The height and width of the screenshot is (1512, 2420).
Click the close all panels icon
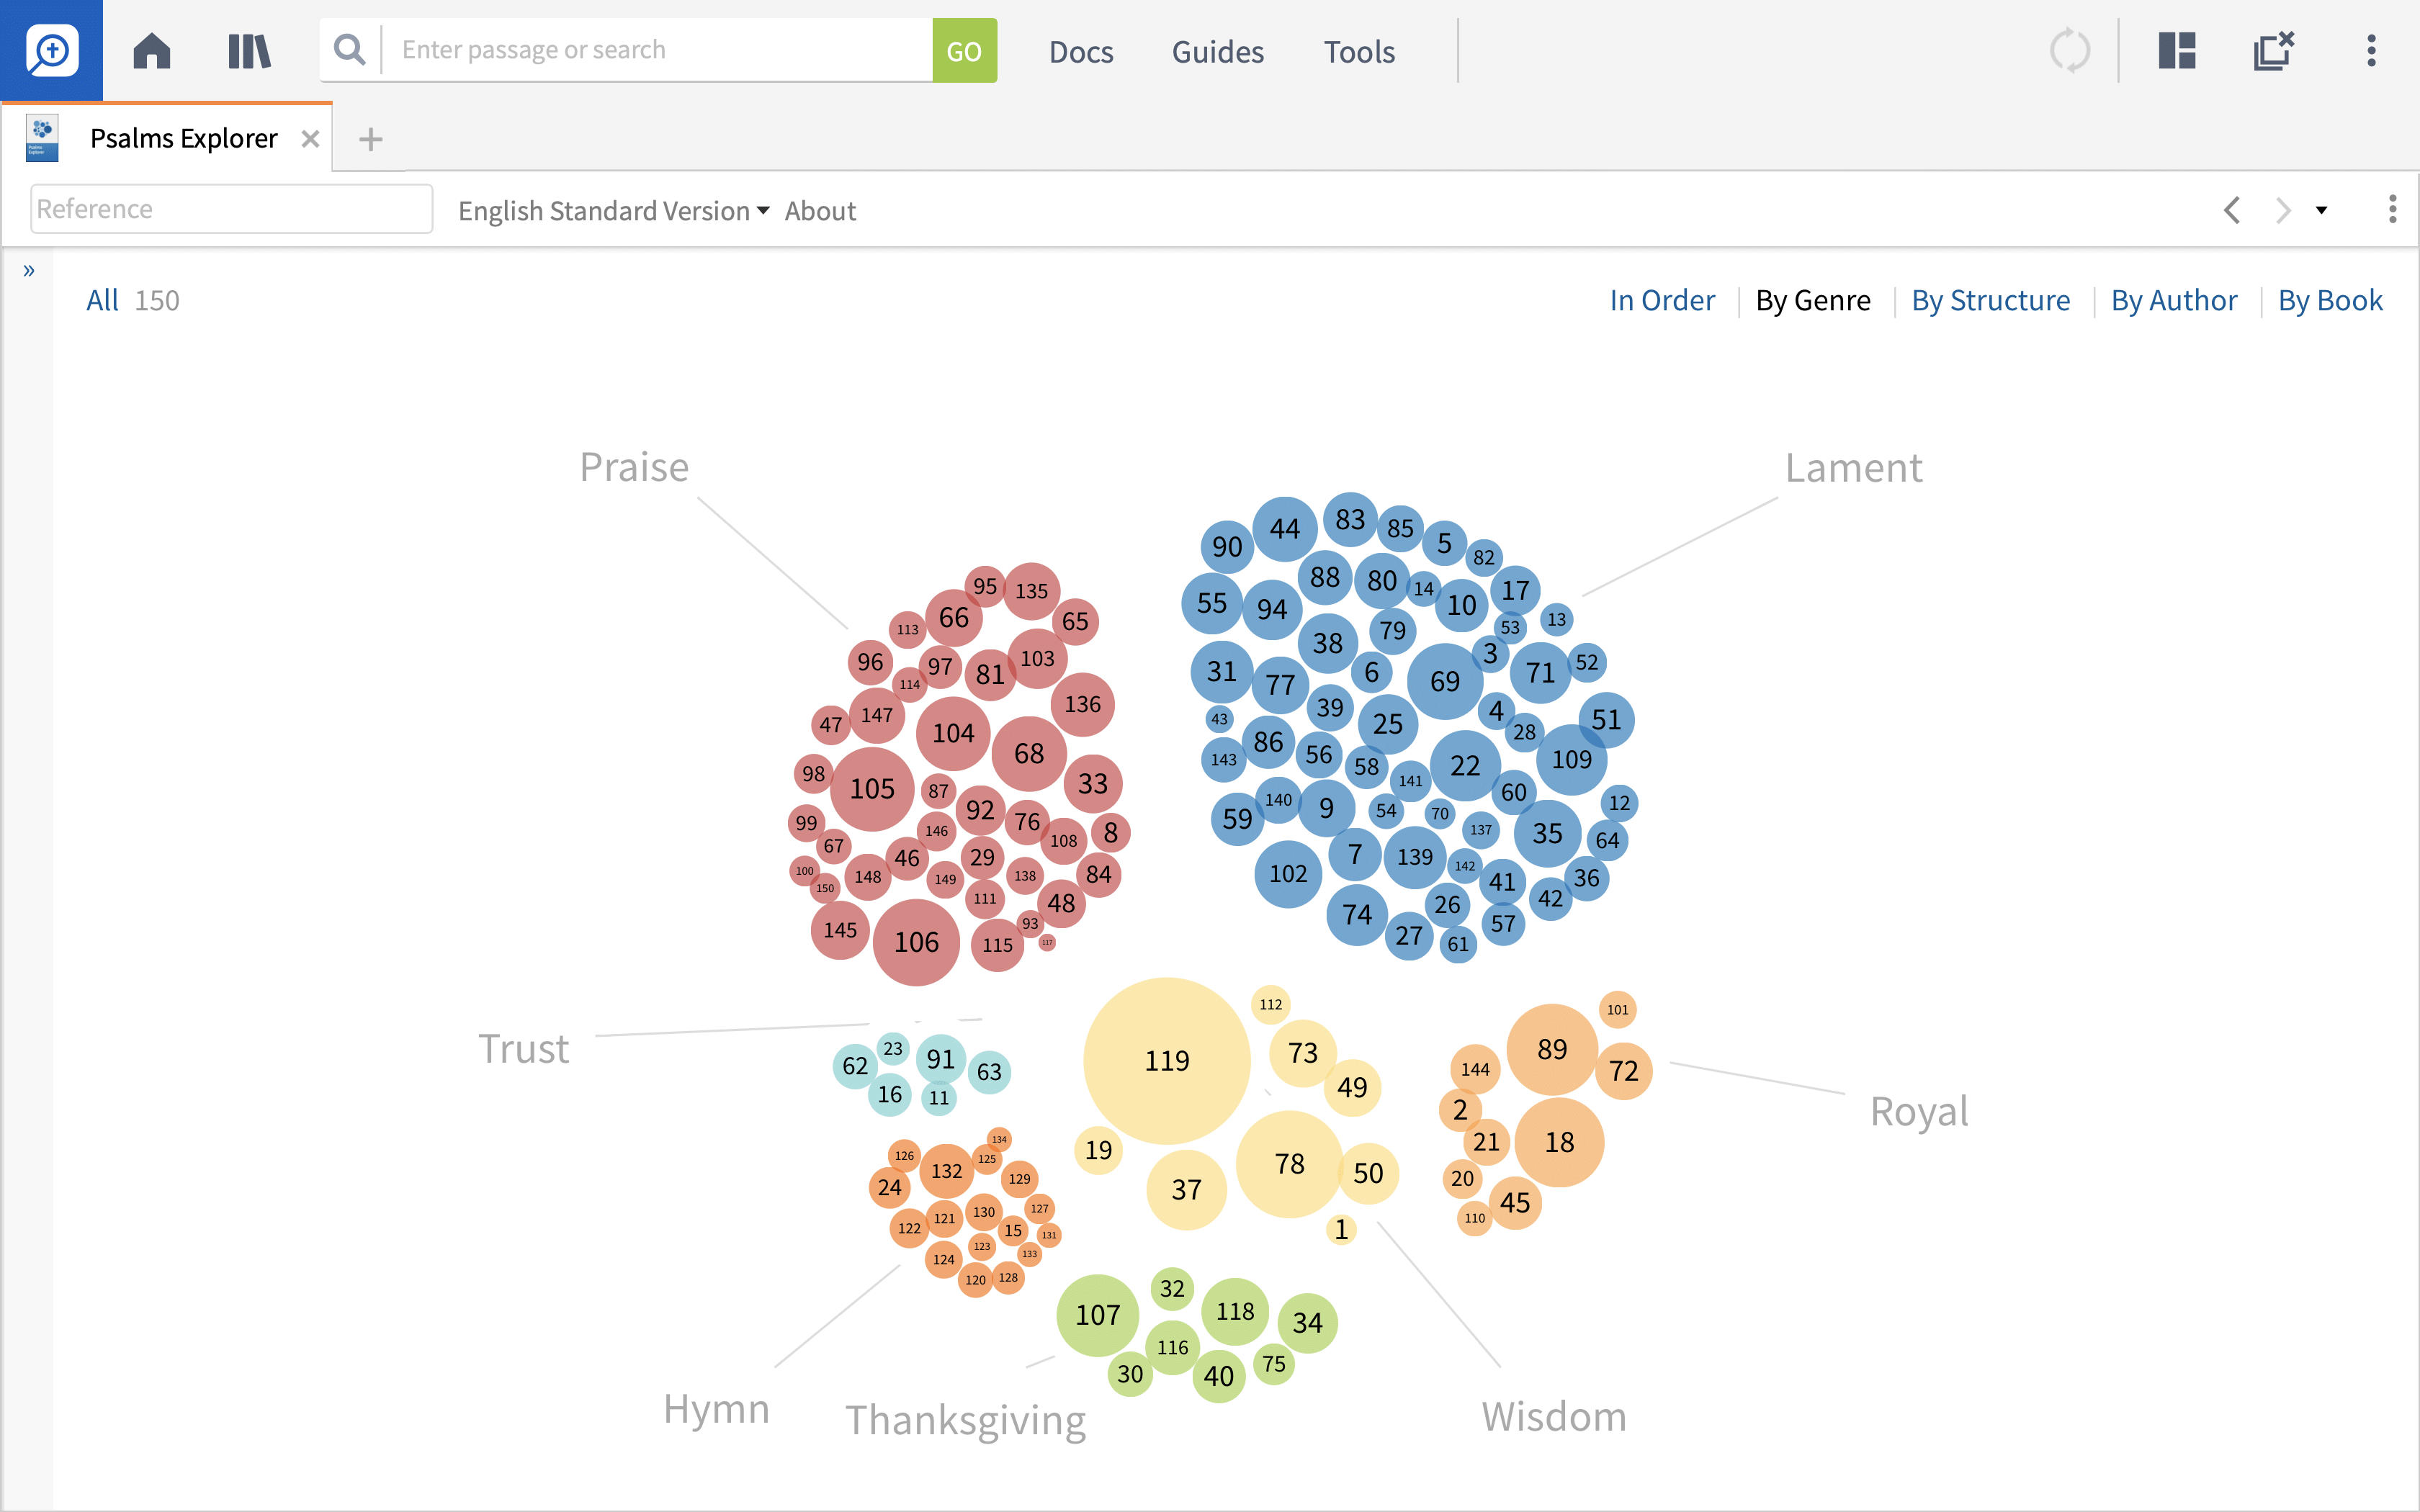pyautogui.click(x=2274, y=50)
